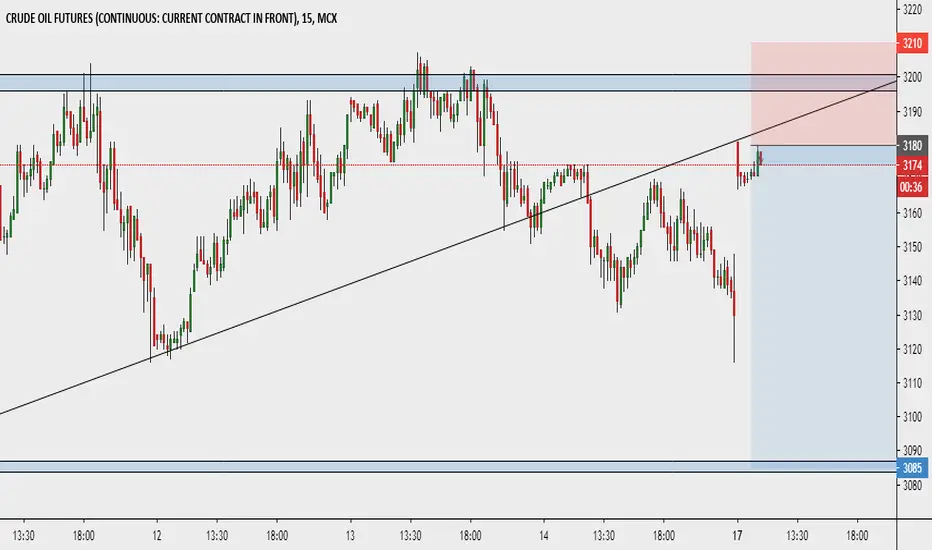Click the red dotted current price line

tap(448, 165)
